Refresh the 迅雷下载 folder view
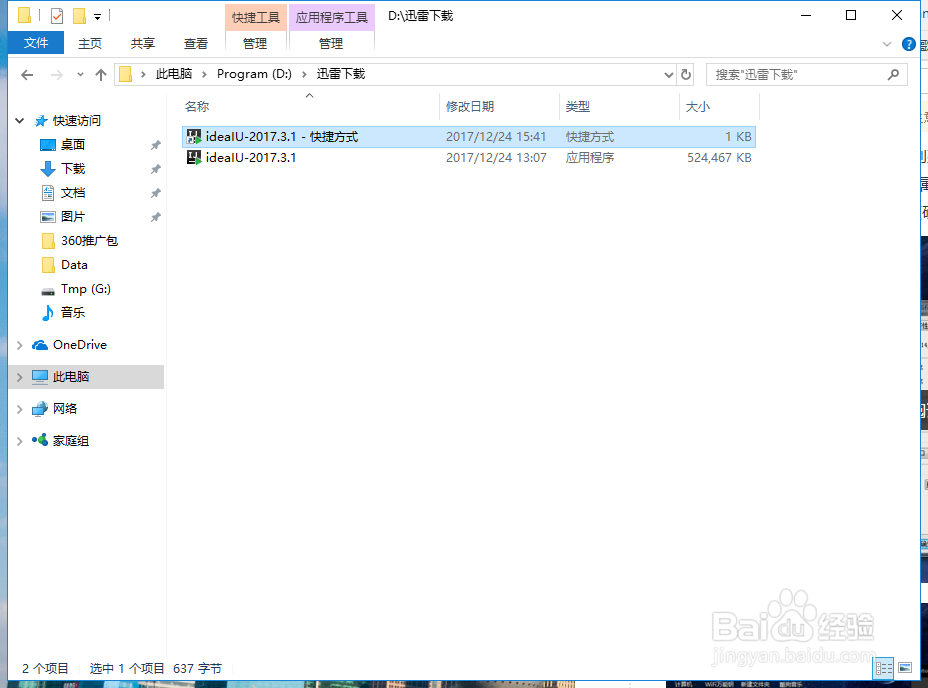The height and width of the screenshot is (688, 928). pos(688,73)
